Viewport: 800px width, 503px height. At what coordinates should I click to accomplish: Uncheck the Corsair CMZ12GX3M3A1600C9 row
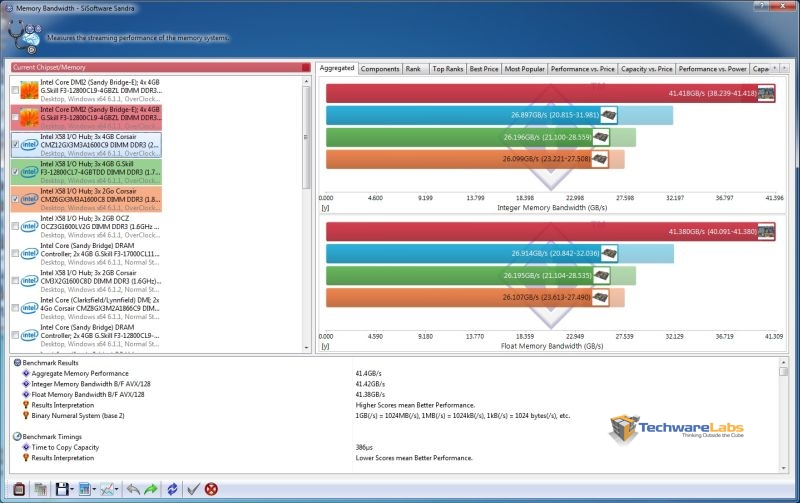[x=15, y=144]
